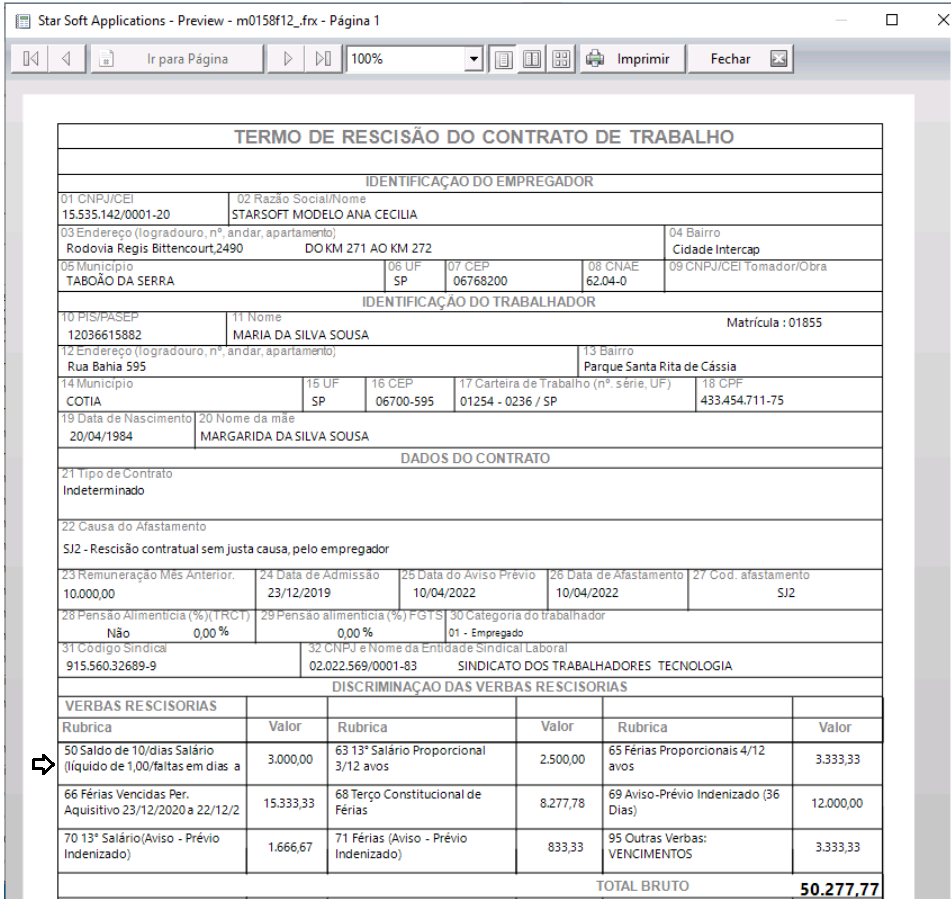Click value 12.000,00

[x=837, y=803]
